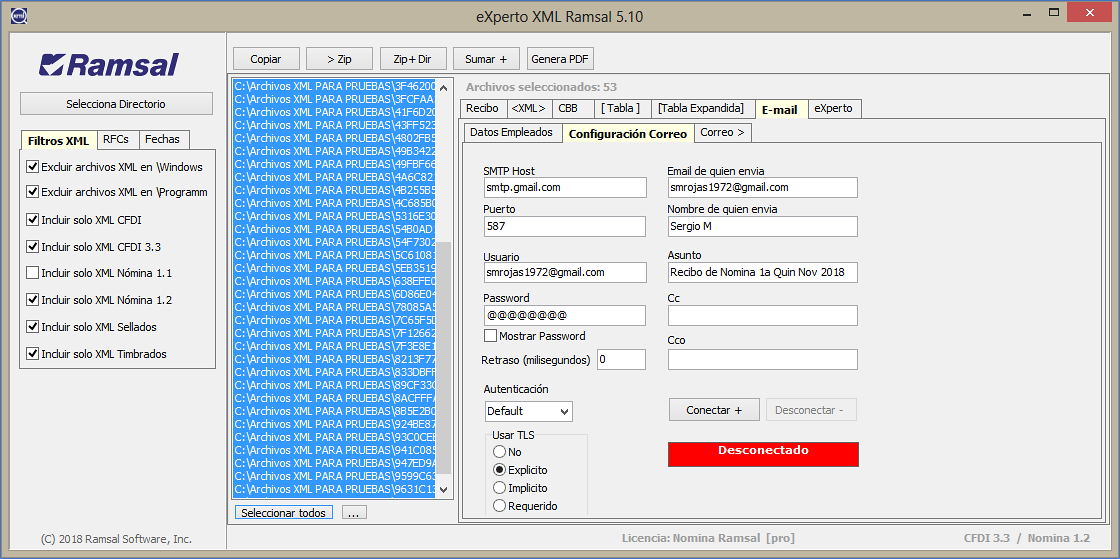Viewport: 1120px width, 559px height.
Task: Check the Mostrar Password box
Action: coord(490,336)
